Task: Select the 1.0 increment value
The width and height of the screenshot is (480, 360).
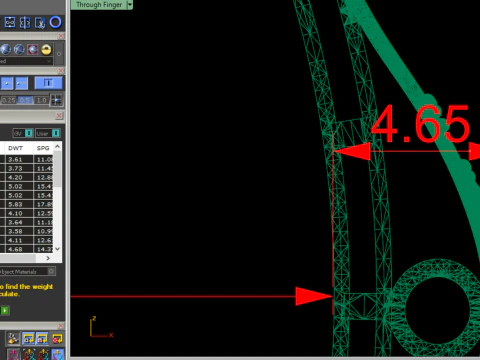Action: coord(41,100)
